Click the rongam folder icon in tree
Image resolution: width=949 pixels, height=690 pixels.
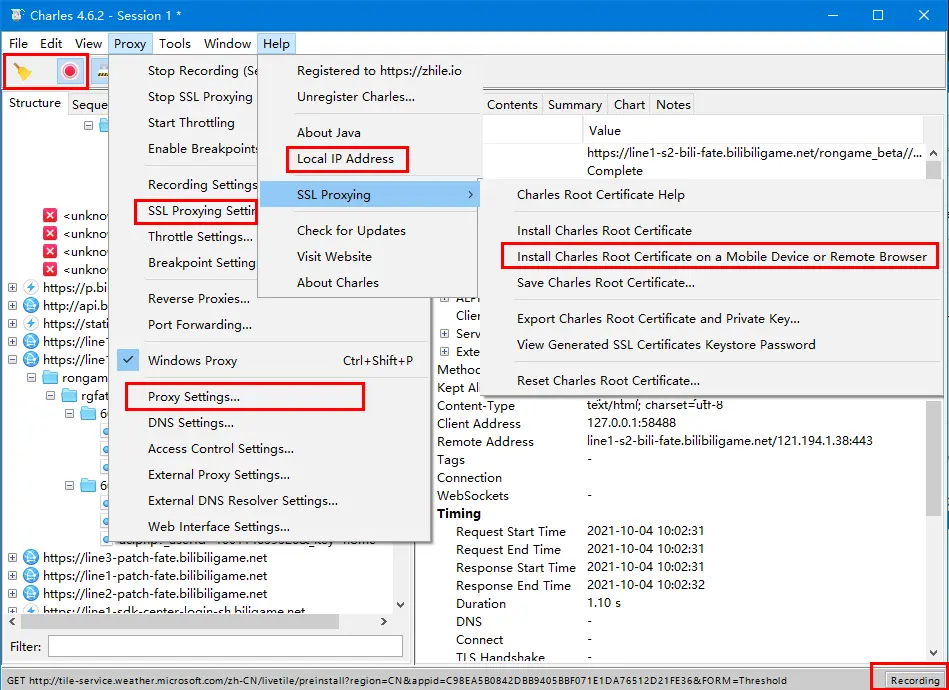(x=50, y=378)
